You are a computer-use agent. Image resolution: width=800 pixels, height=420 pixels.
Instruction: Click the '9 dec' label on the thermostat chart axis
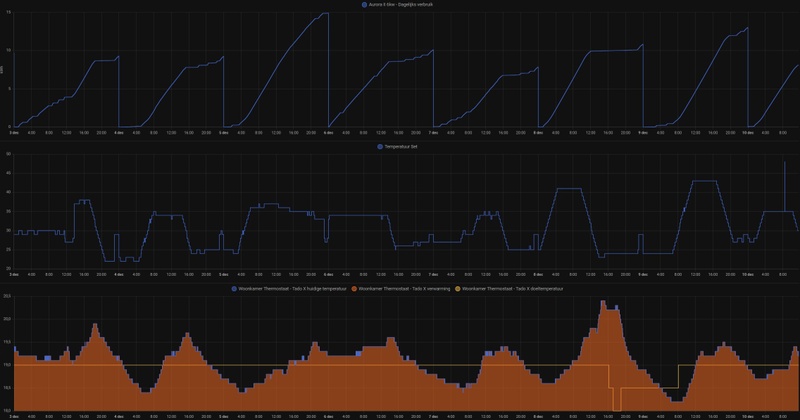pyautogui.click(x=643, y=416)
